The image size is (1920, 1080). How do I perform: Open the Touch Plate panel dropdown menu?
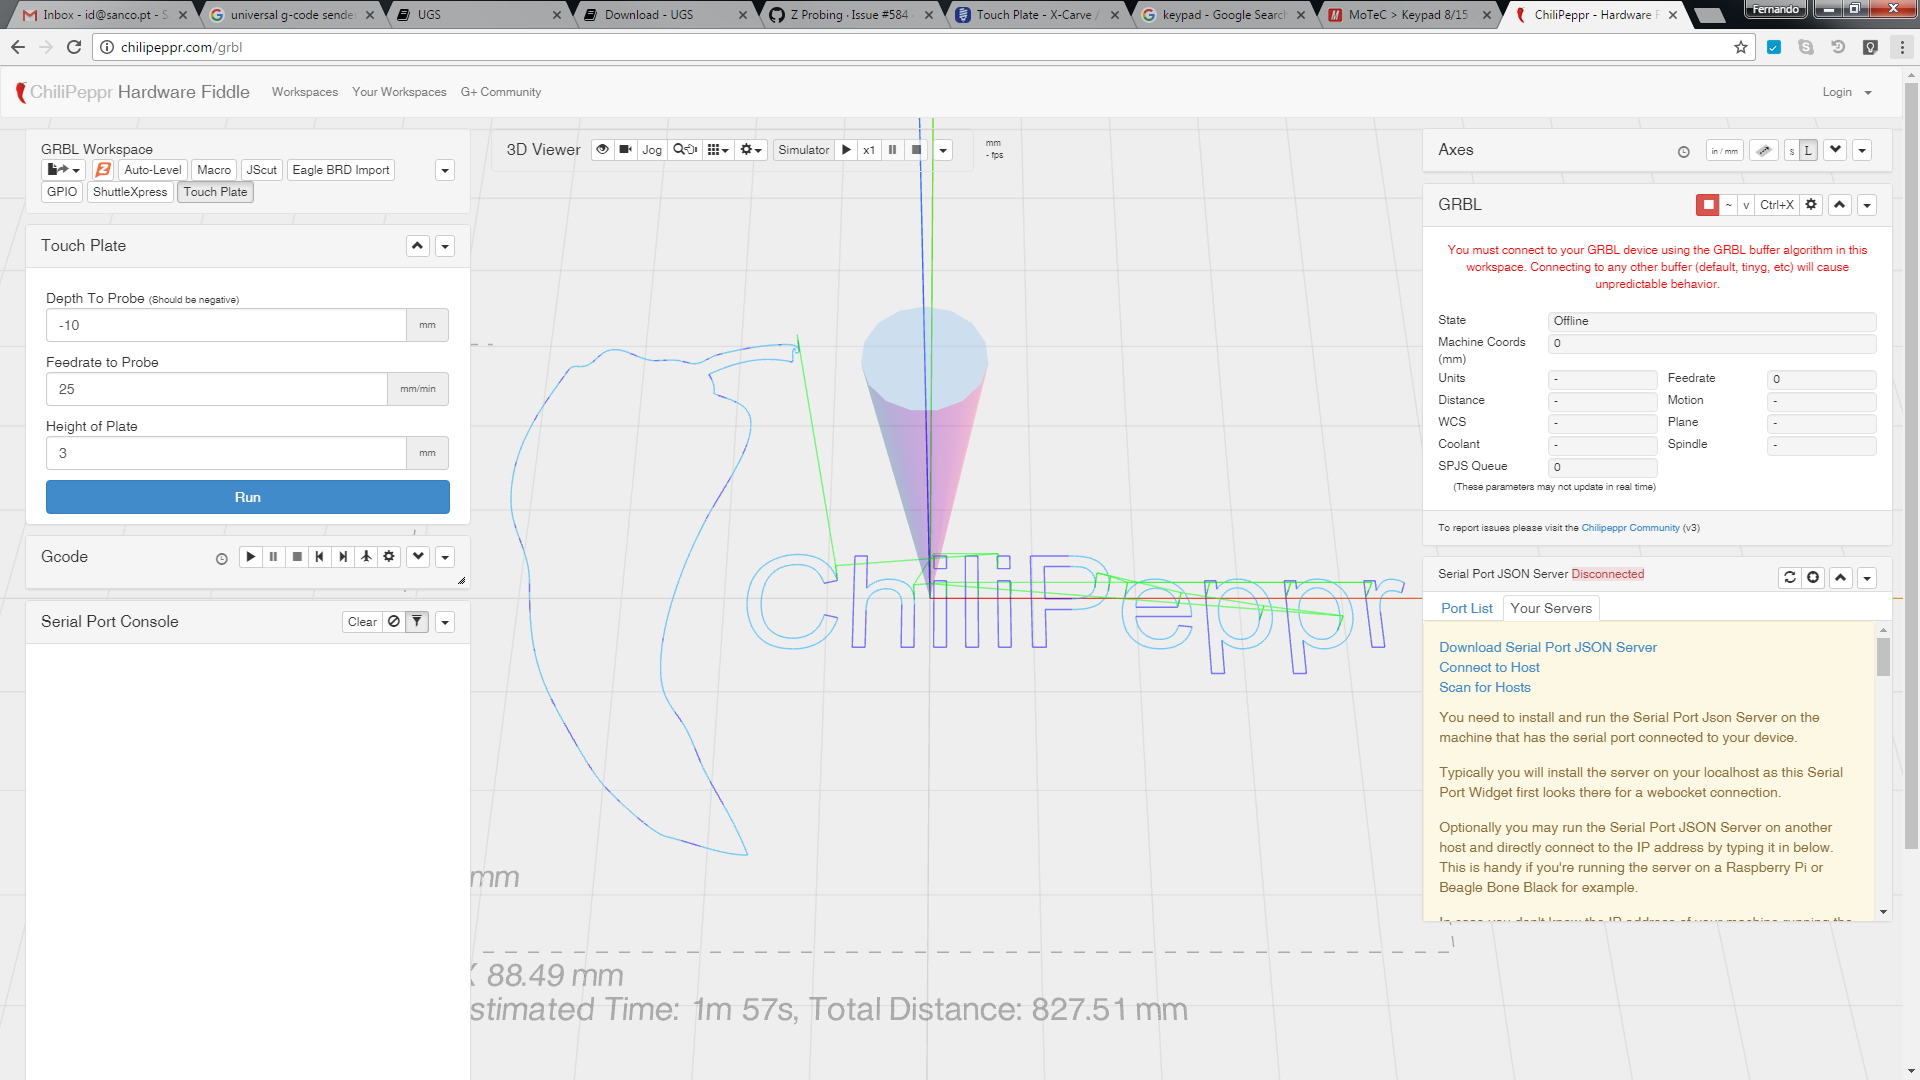click(x=445, y=247)
